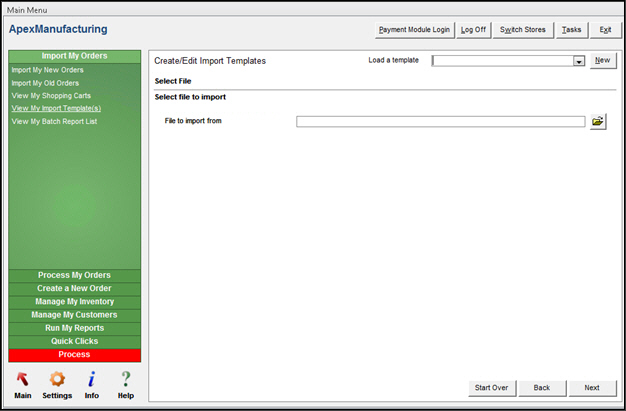This screenshot has height=411, width=626.
Task: Select Import My Orders section header
Action: point(75,56)
